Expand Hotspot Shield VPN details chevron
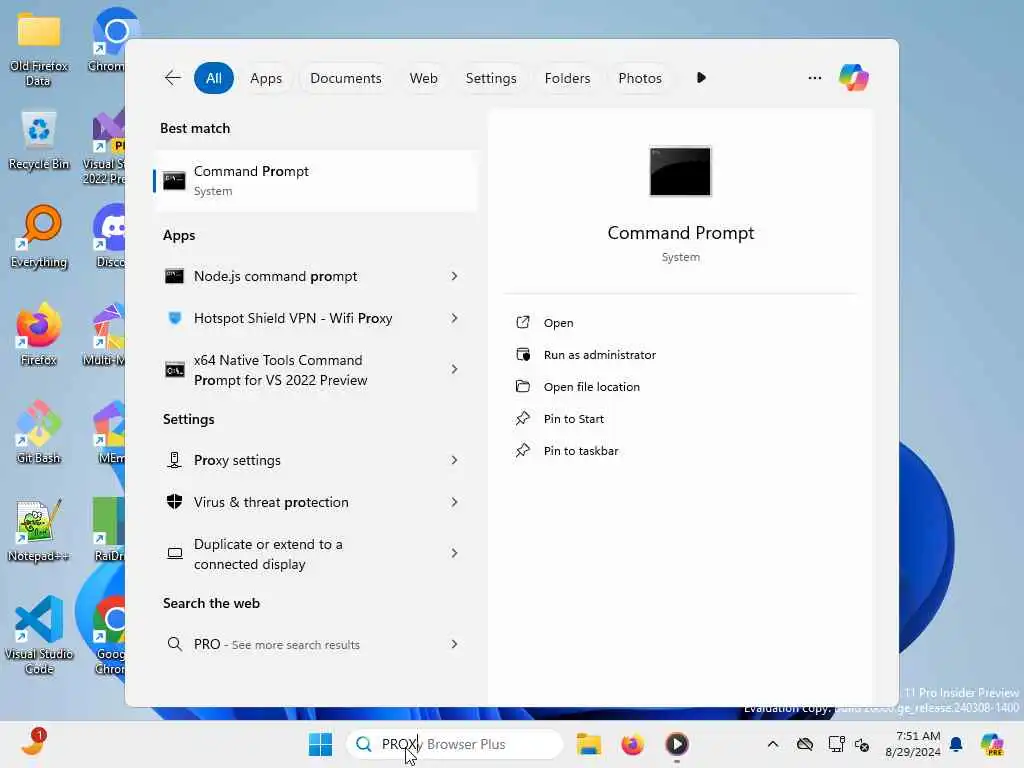The width and height of the screenshot is (1024, 768). [455, 318]
